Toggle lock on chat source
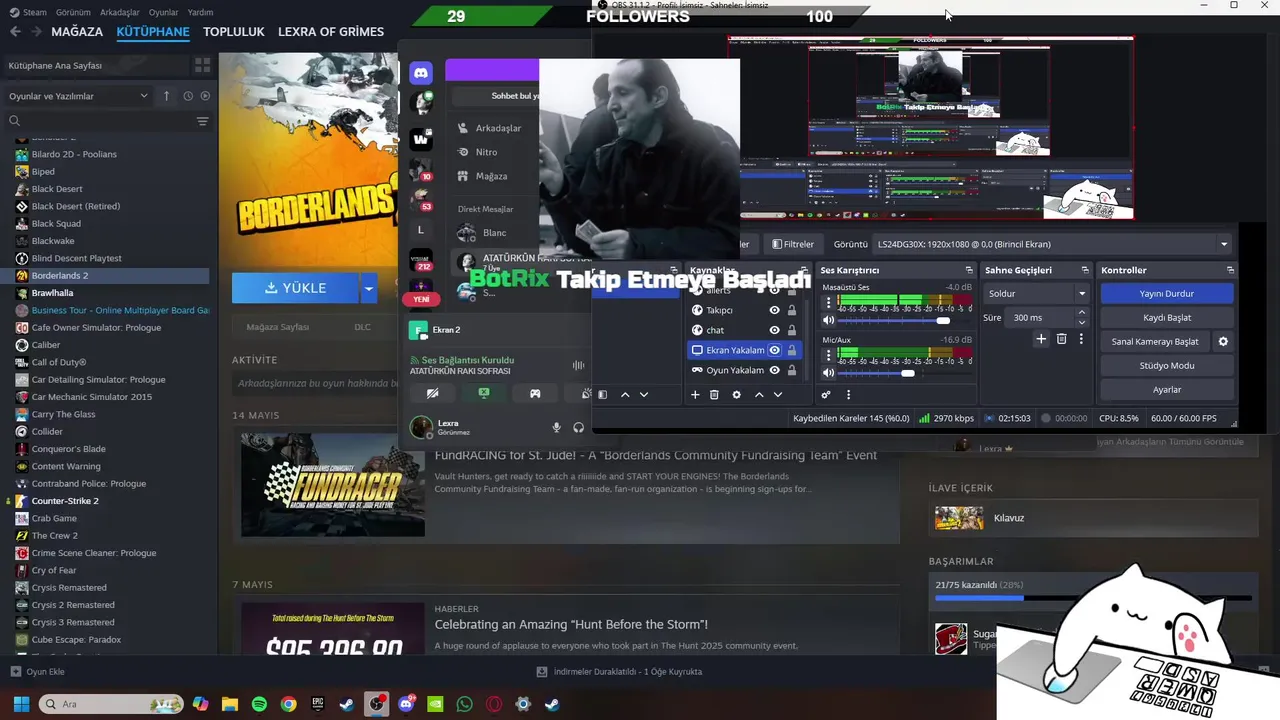 pyautogui.click(x=792, y=330)
